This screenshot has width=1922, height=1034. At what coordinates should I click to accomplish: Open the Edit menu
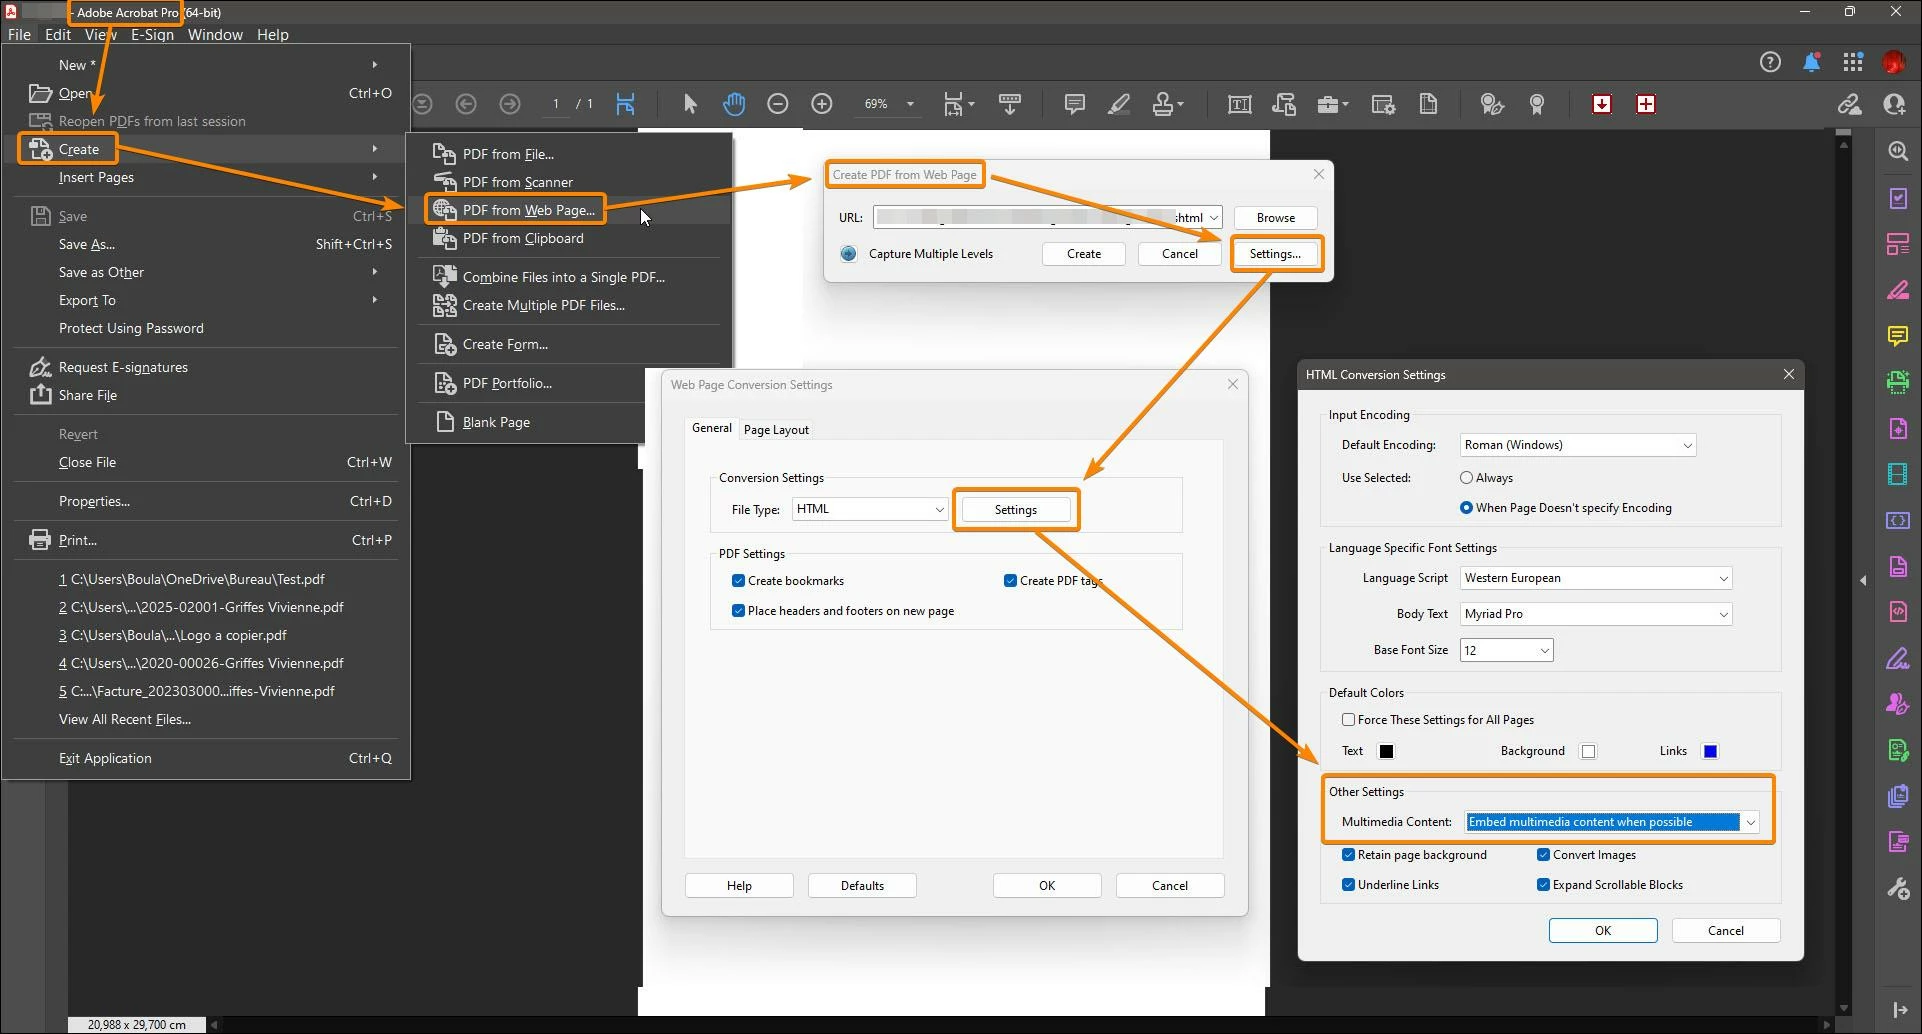tap(58, 34)
